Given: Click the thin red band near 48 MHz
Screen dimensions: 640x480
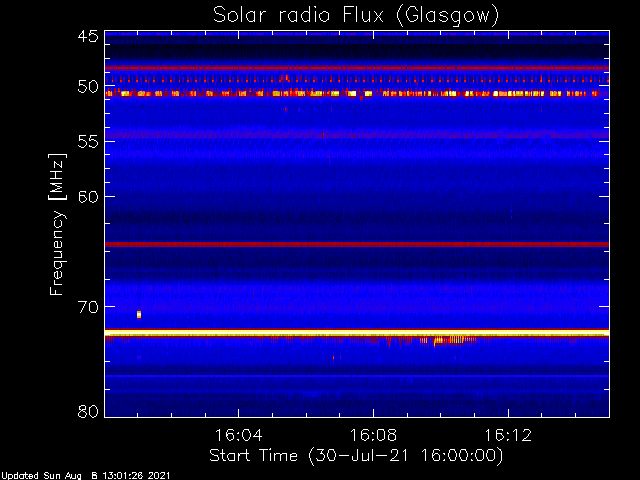Looking at the screenshot, I should [x=357, y=68].
